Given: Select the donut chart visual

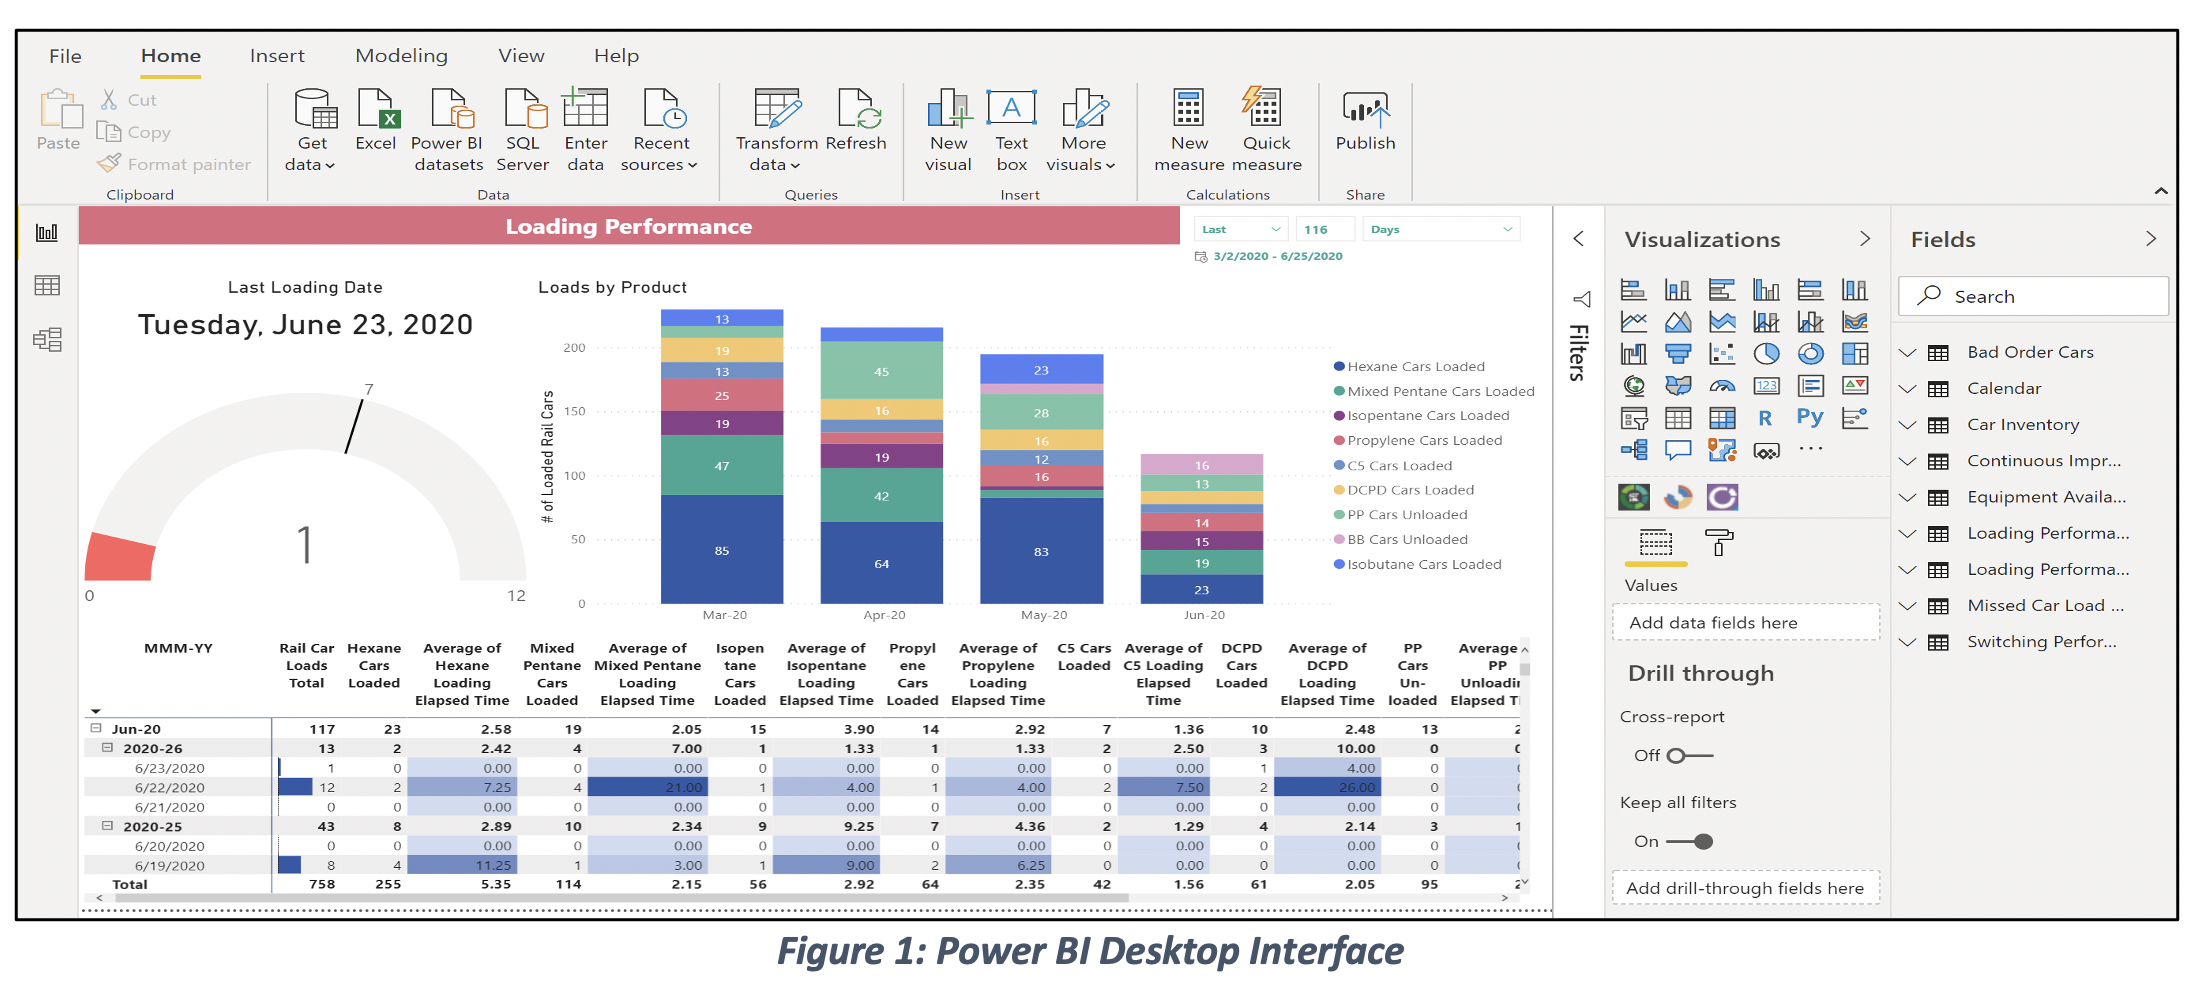Looking at the screenshot, I should pos(1810,354).
